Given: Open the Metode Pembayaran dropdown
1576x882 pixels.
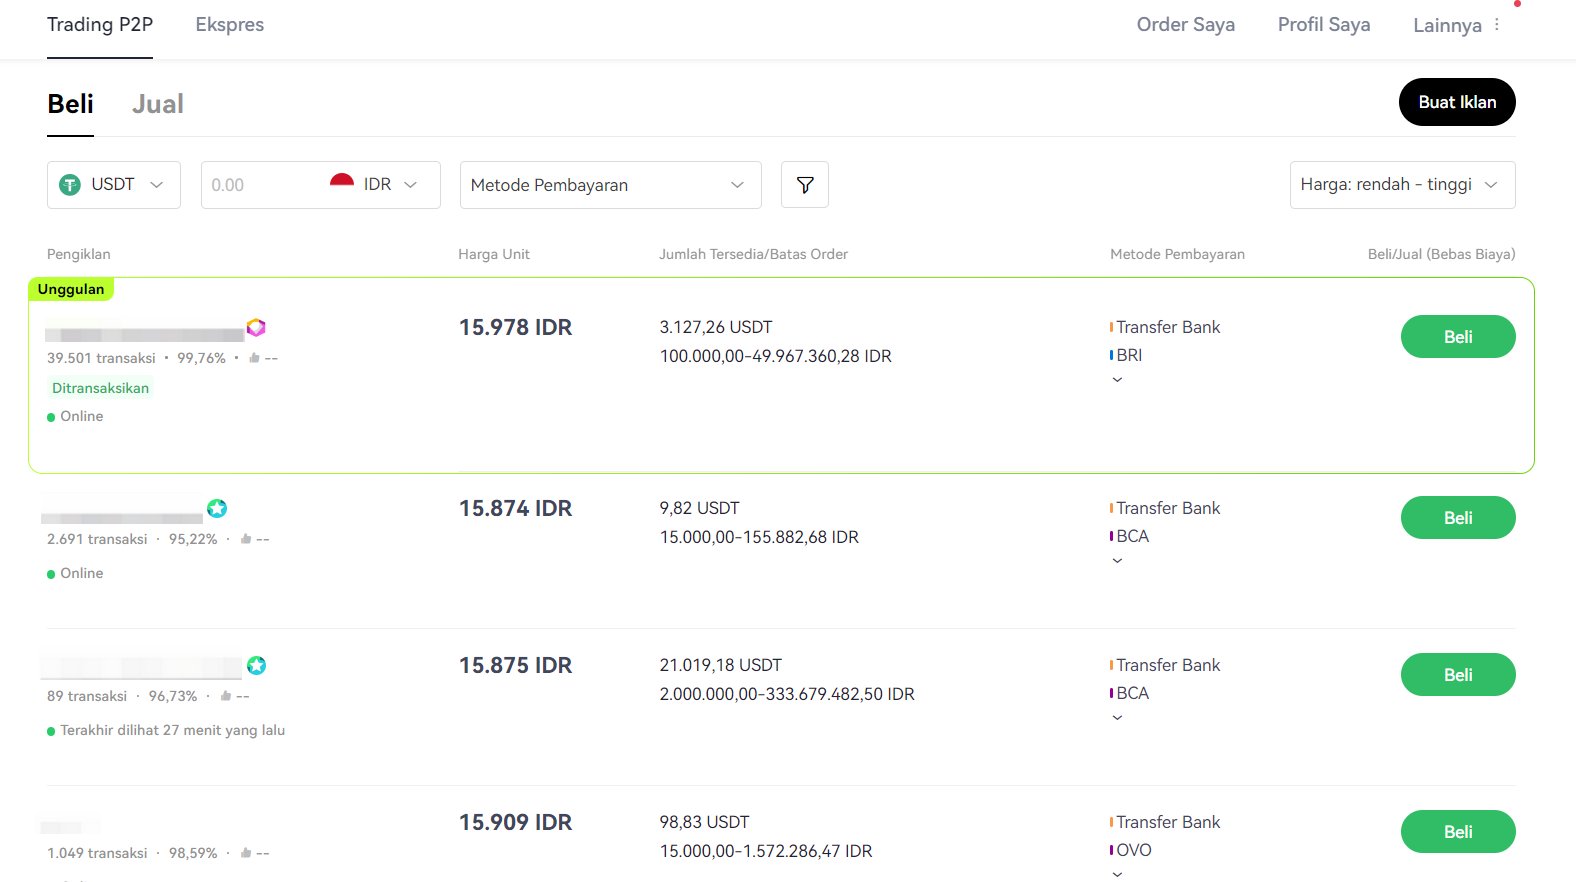Looking at the screenshot, I should (x=610, y=185).
